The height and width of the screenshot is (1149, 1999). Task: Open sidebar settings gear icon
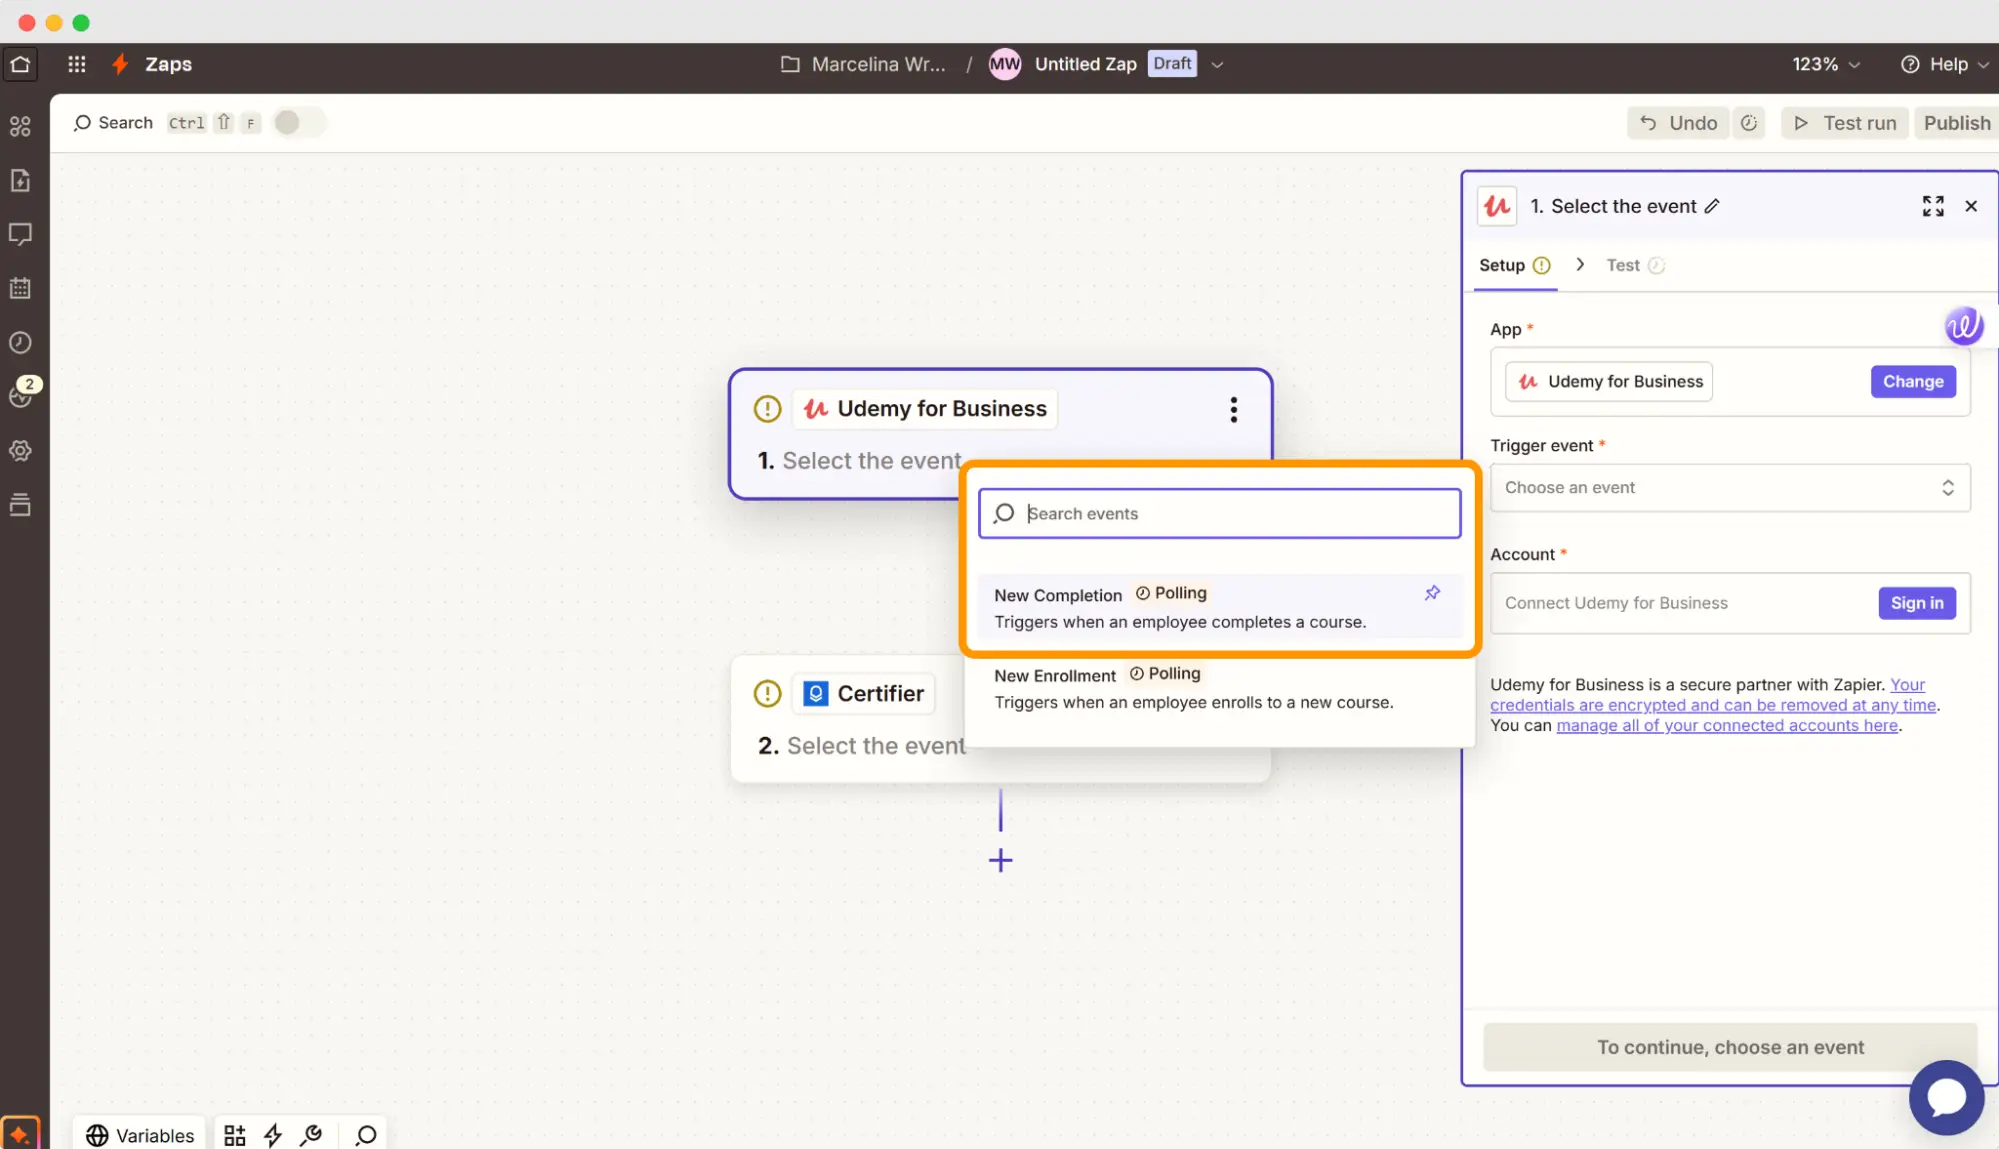pos(20,450)
